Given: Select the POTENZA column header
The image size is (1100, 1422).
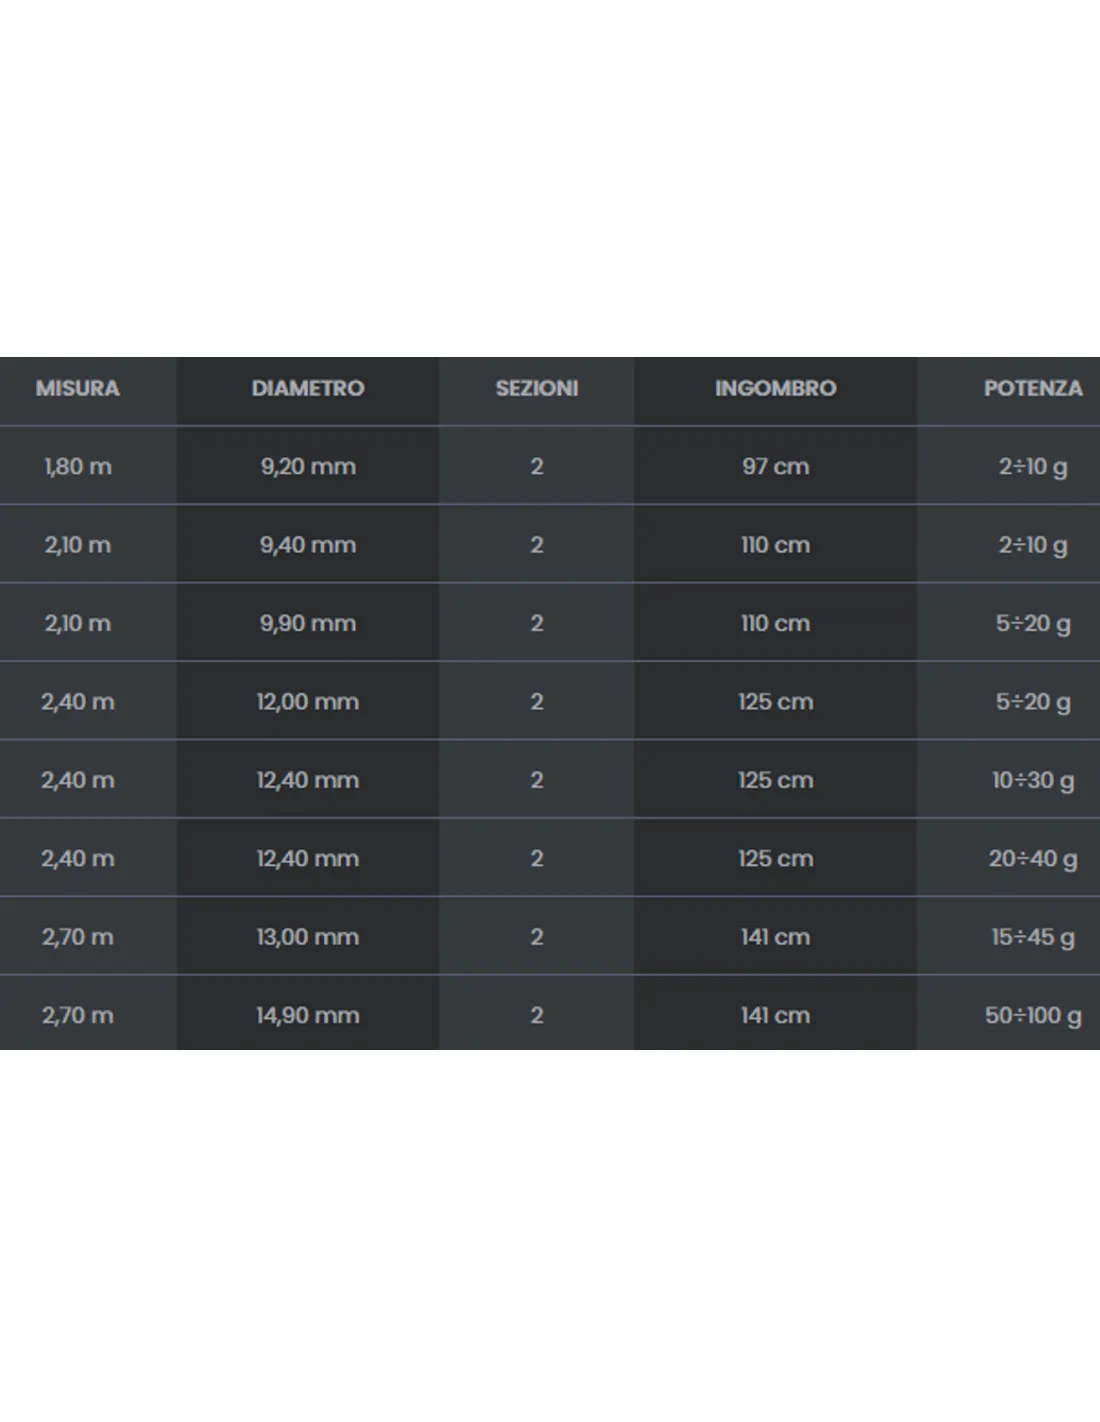Looking at the screenshot, I should (x=1033, y=388).
